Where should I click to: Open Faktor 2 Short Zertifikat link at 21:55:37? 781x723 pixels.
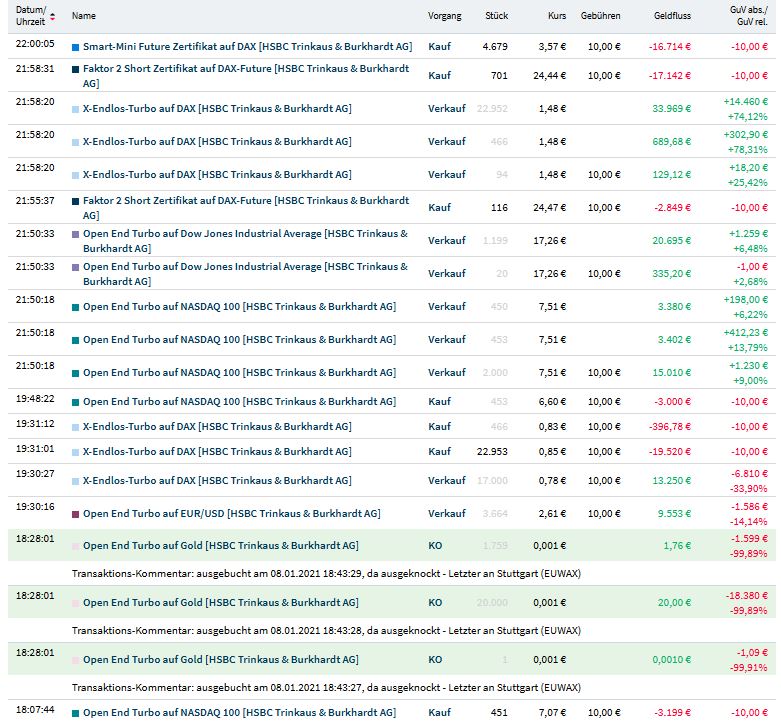(x=246, y=208)
